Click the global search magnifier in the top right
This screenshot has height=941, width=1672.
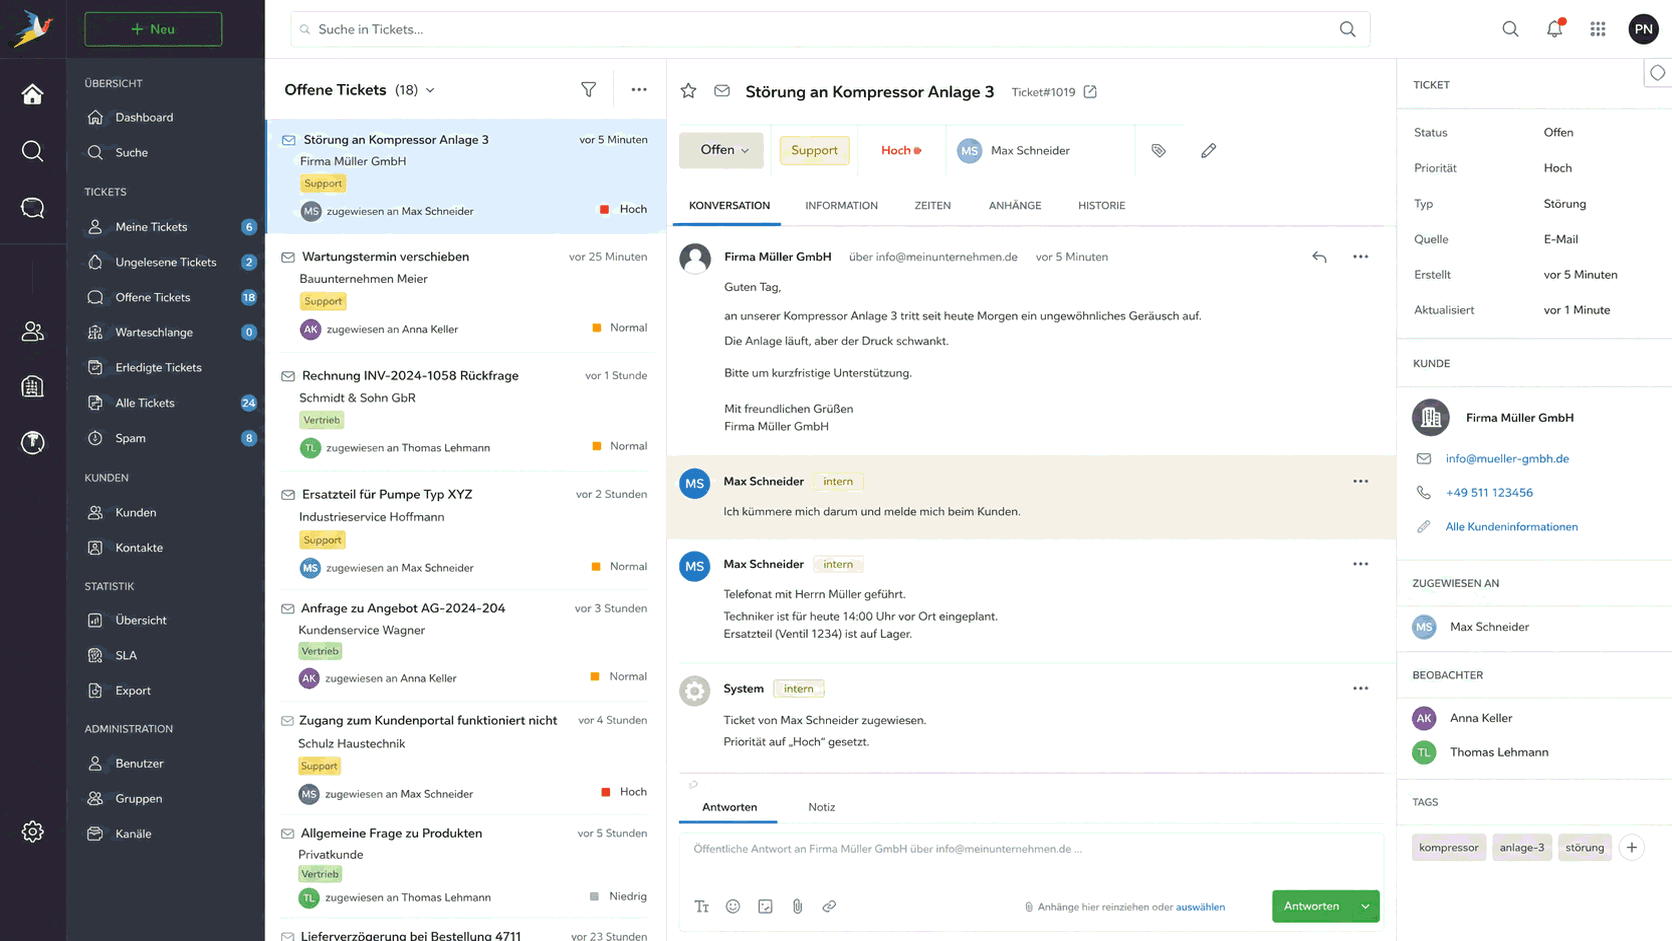[1510, 29]
